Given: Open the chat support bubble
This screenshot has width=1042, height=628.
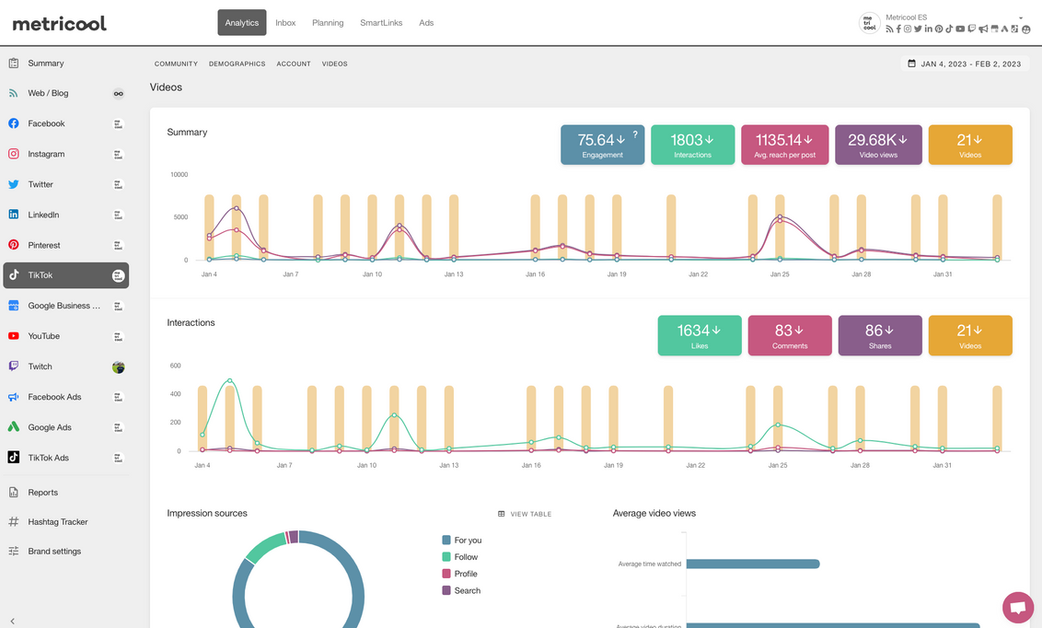Looking at the screenshot, I should pyautogui.click(x=1017, y=607).
